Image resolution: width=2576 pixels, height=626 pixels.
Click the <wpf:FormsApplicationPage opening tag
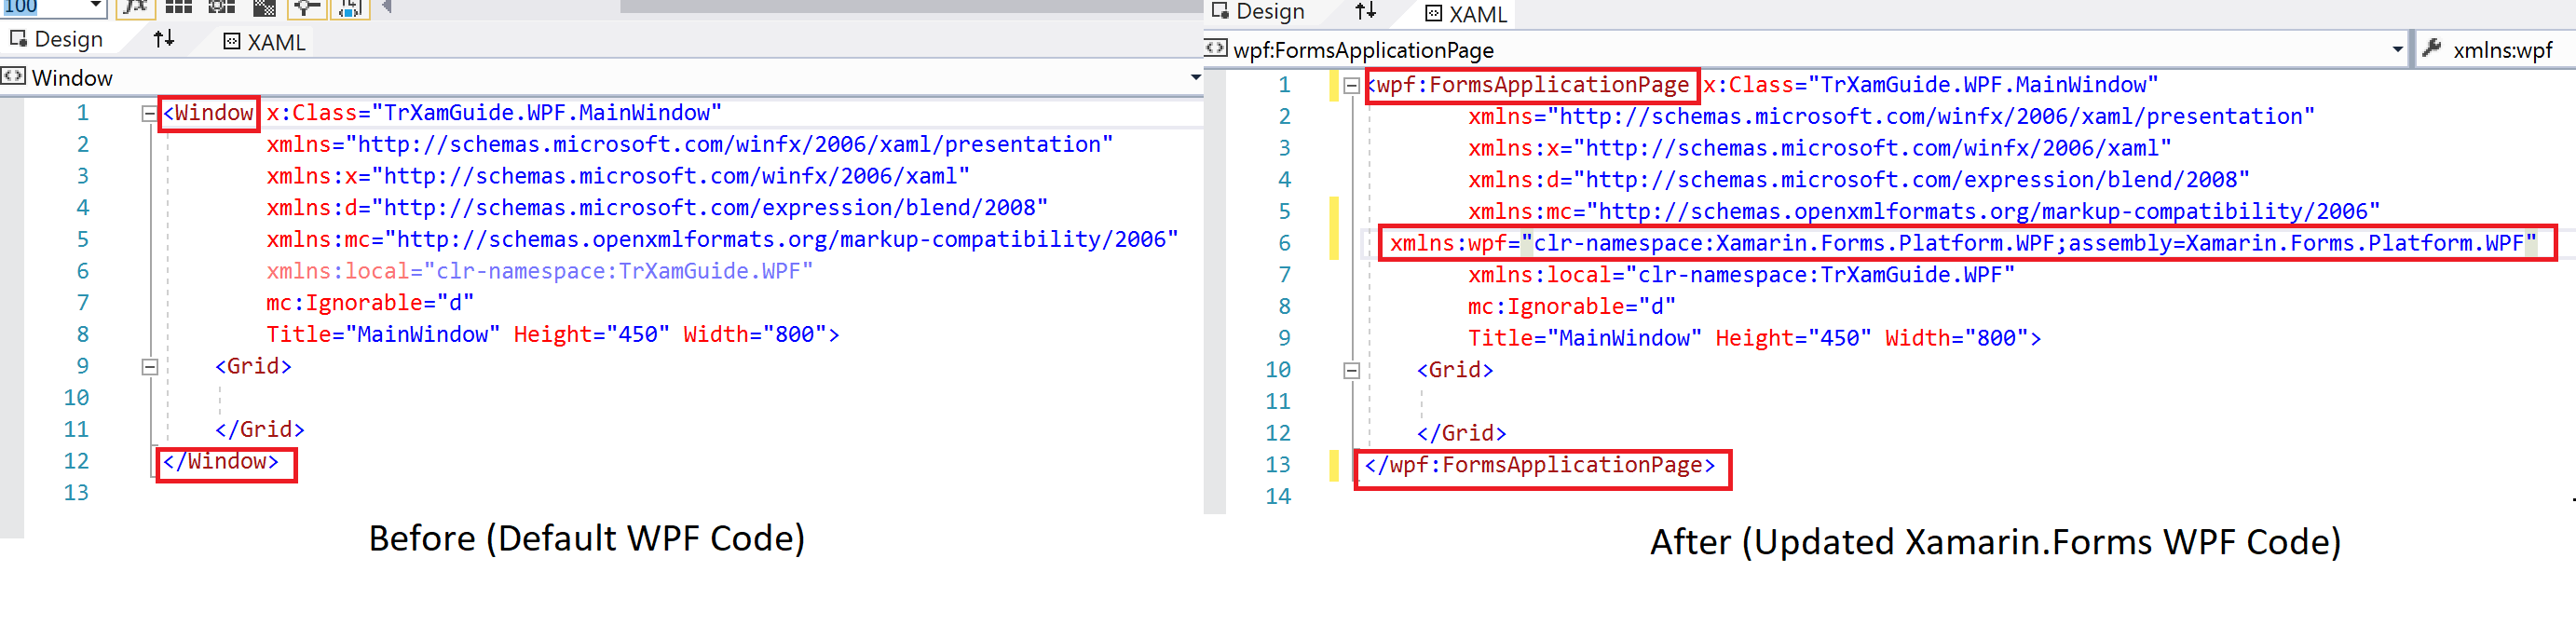(1528, 84)
